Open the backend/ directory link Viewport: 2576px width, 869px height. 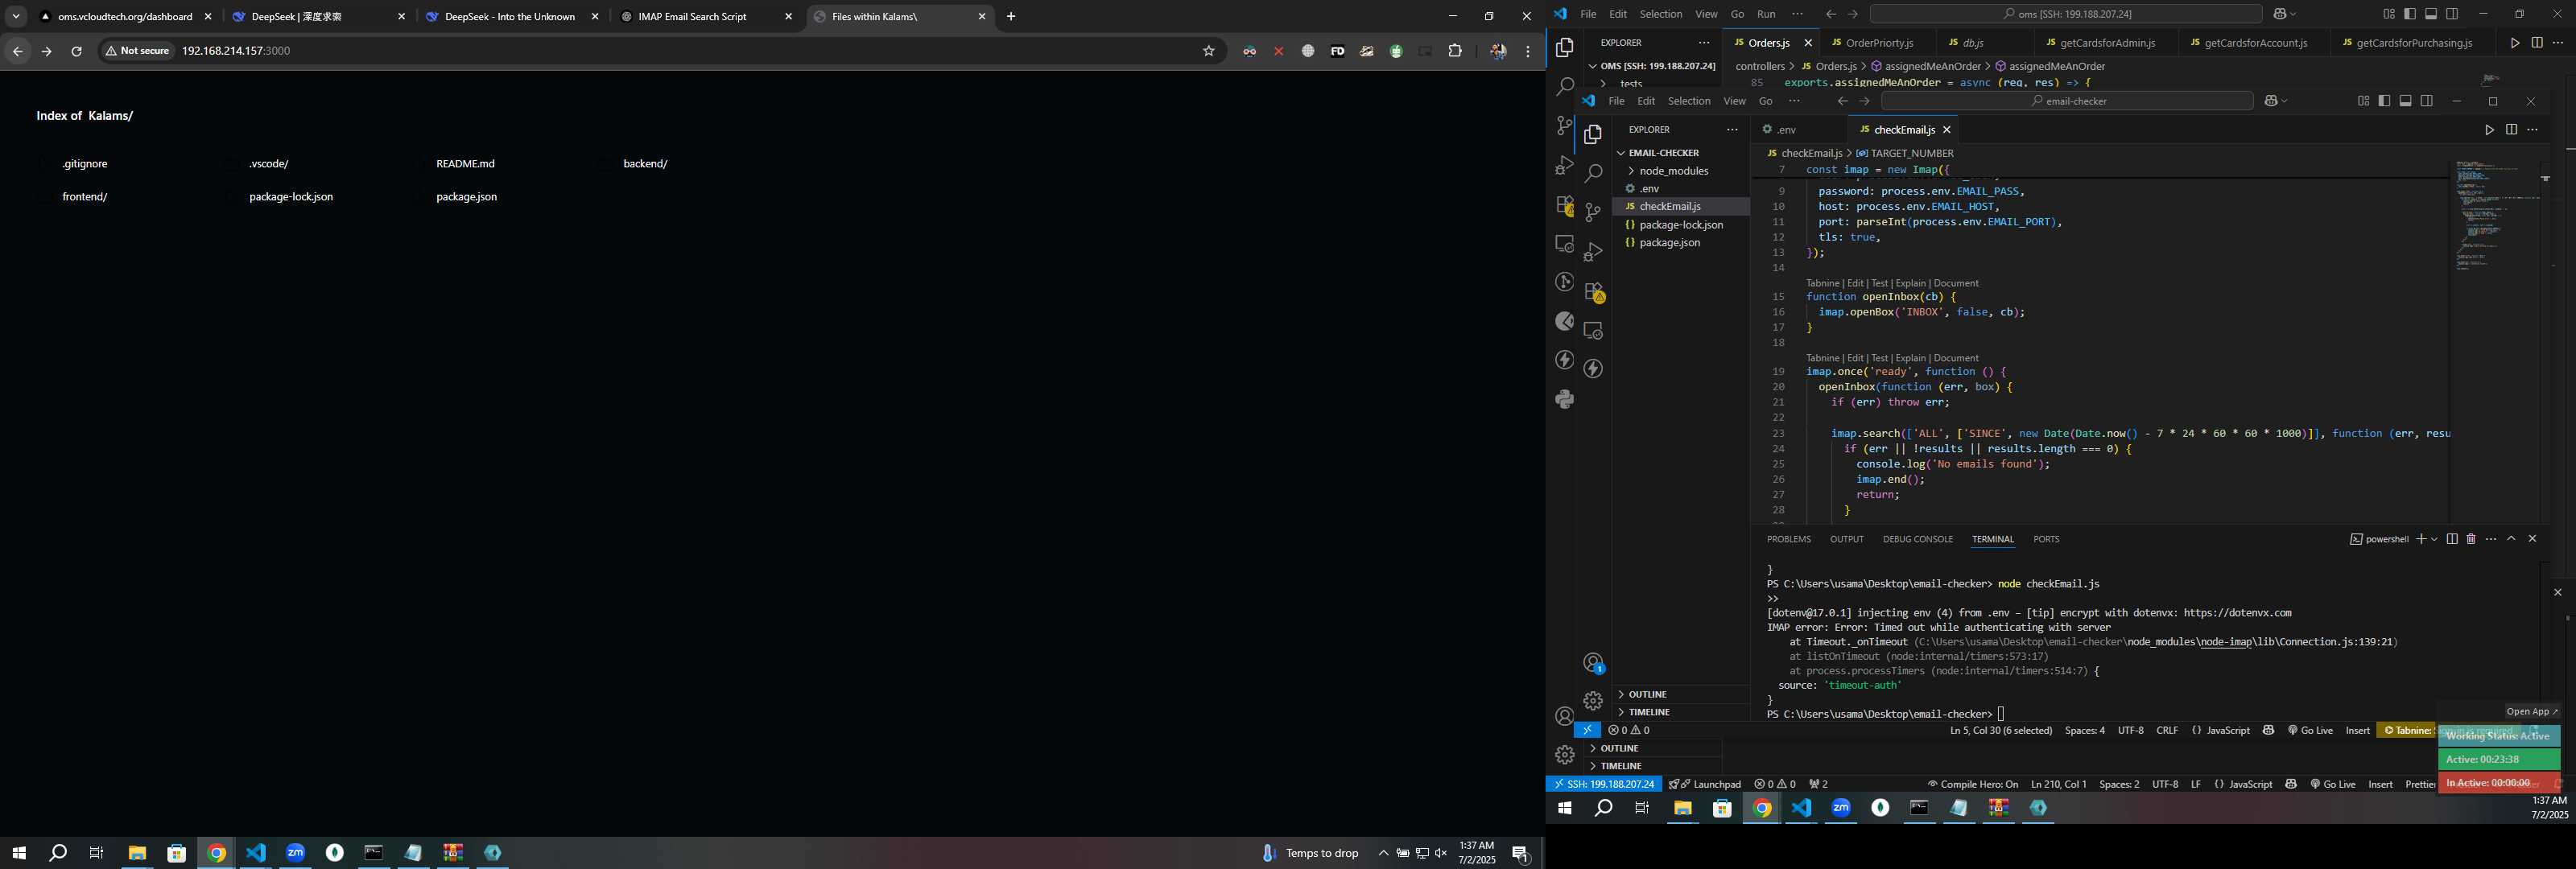pos(645,164)
